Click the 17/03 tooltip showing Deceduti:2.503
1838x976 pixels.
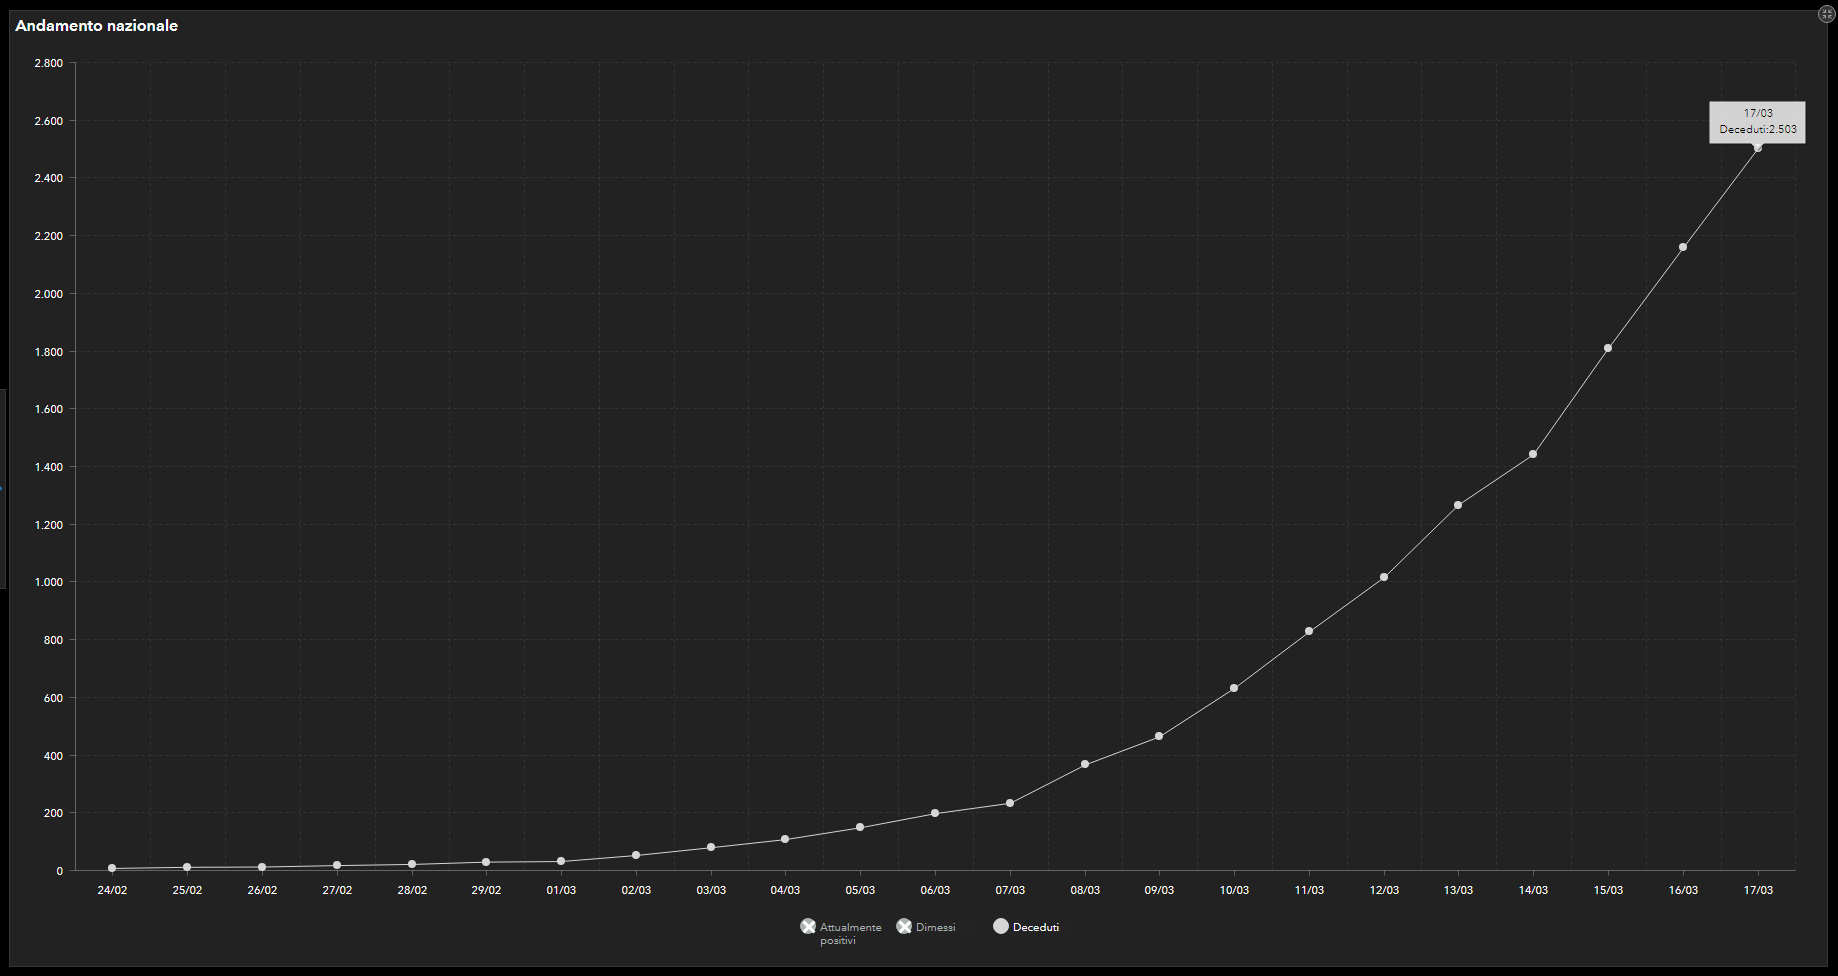pyautogui.click(x=1757, y=122)
